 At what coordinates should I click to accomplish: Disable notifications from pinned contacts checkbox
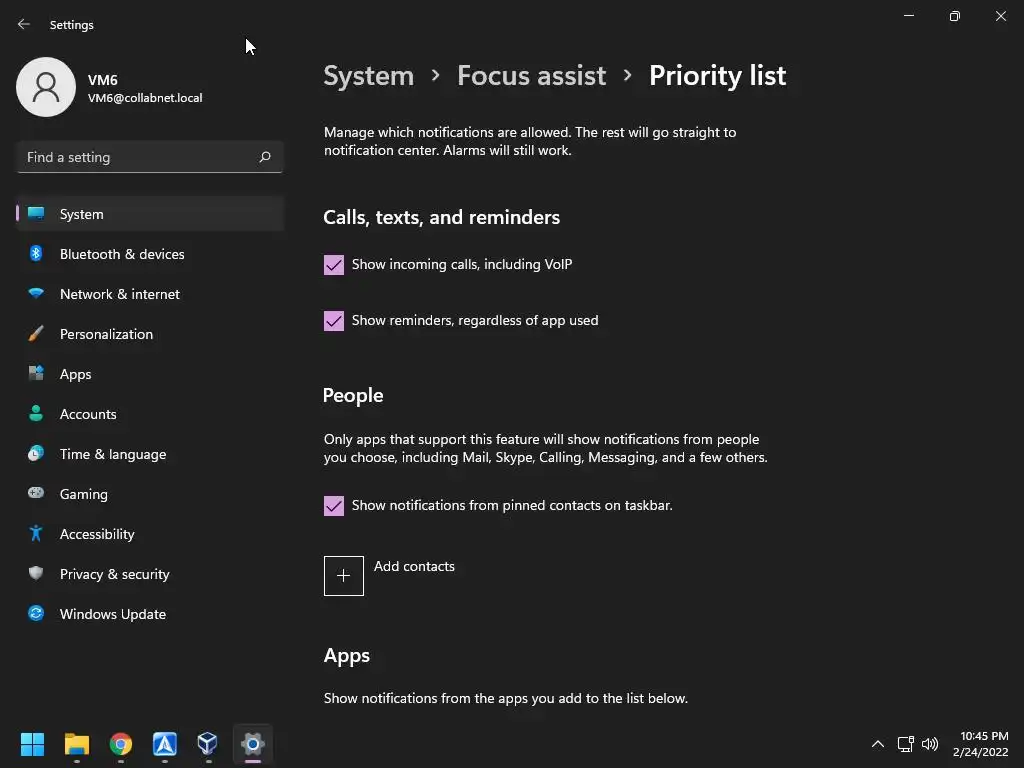click(334, 506)
